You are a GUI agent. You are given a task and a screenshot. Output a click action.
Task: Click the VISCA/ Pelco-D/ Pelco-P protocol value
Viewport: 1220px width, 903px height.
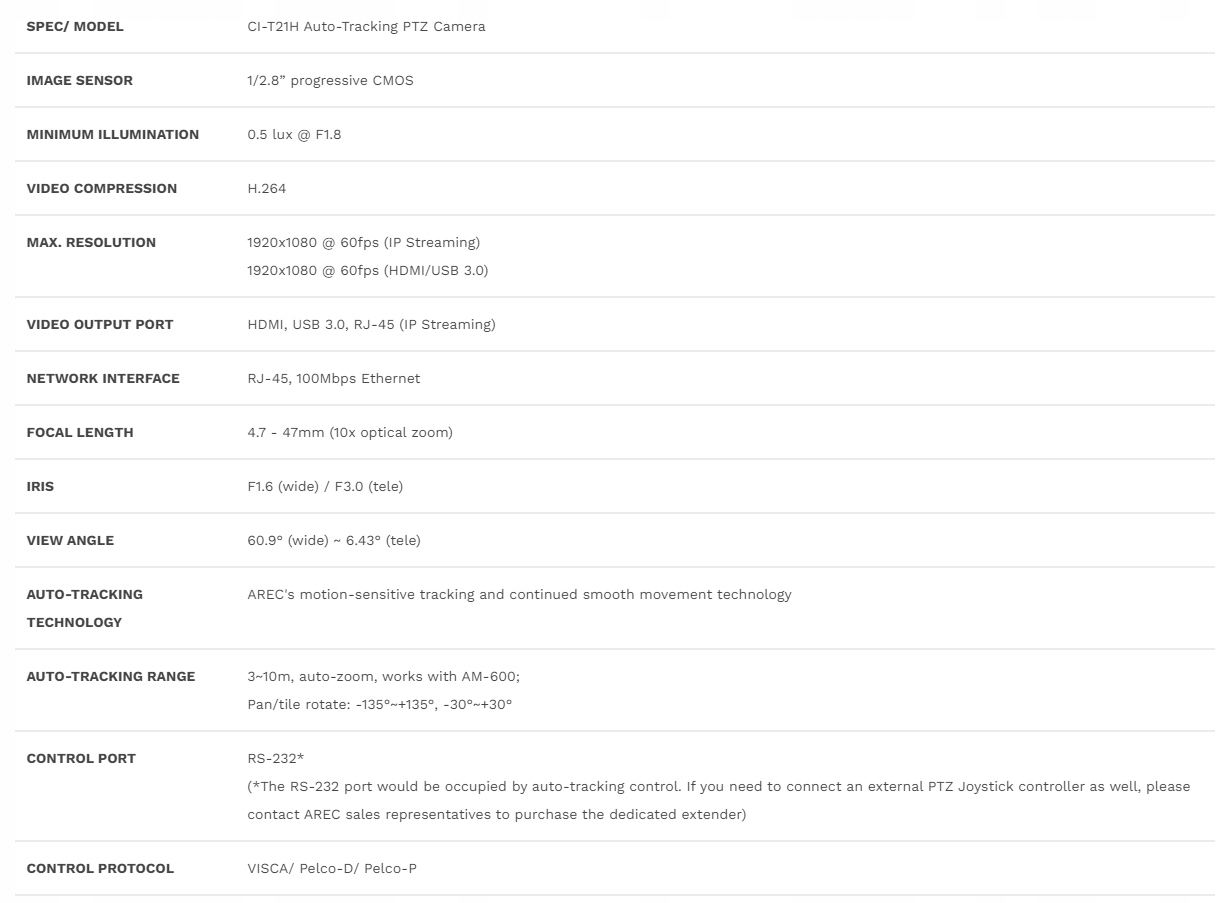point(332,868)
